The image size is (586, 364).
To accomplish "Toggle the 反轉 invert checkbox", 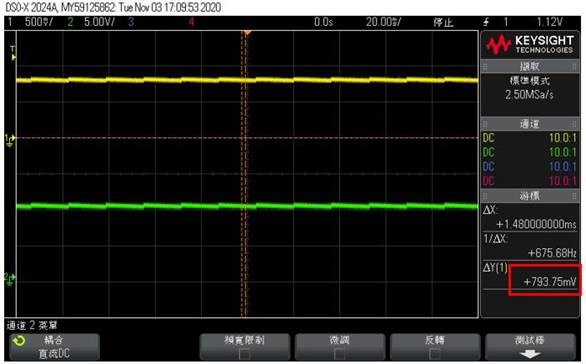I will 434,354.
